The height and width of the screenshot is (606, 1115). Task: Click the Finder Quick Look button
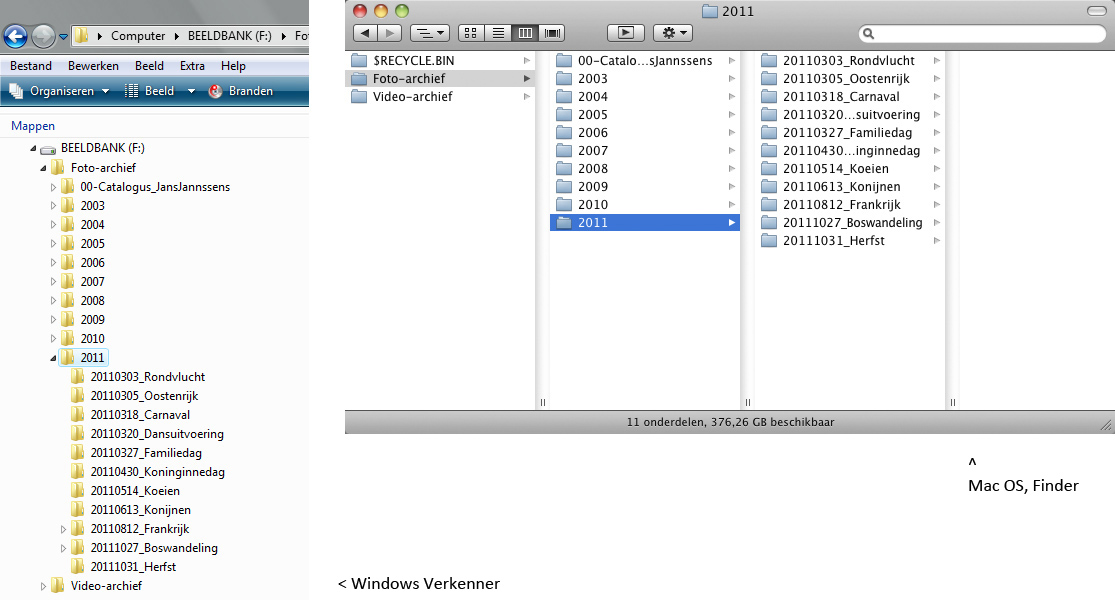[x=625, y=33]
